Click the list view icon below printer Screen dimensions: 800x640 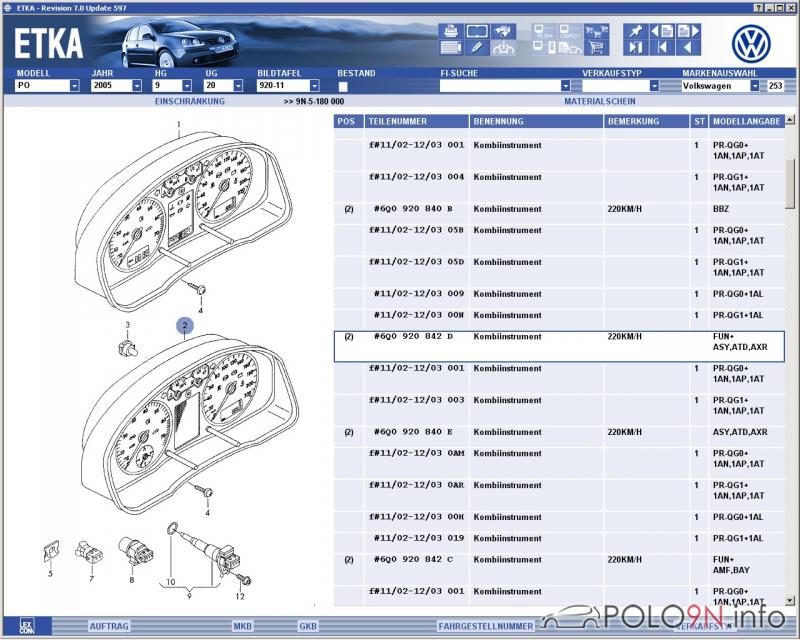pyautogui.click(x=451, y=48)
